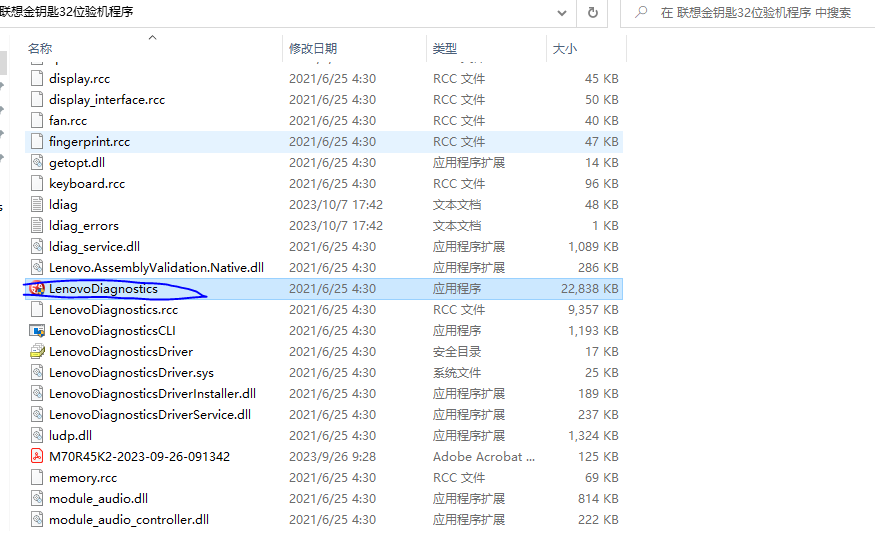Select the getopt.dll file name
The image size is (875, 536).
[x=77, y=163]
